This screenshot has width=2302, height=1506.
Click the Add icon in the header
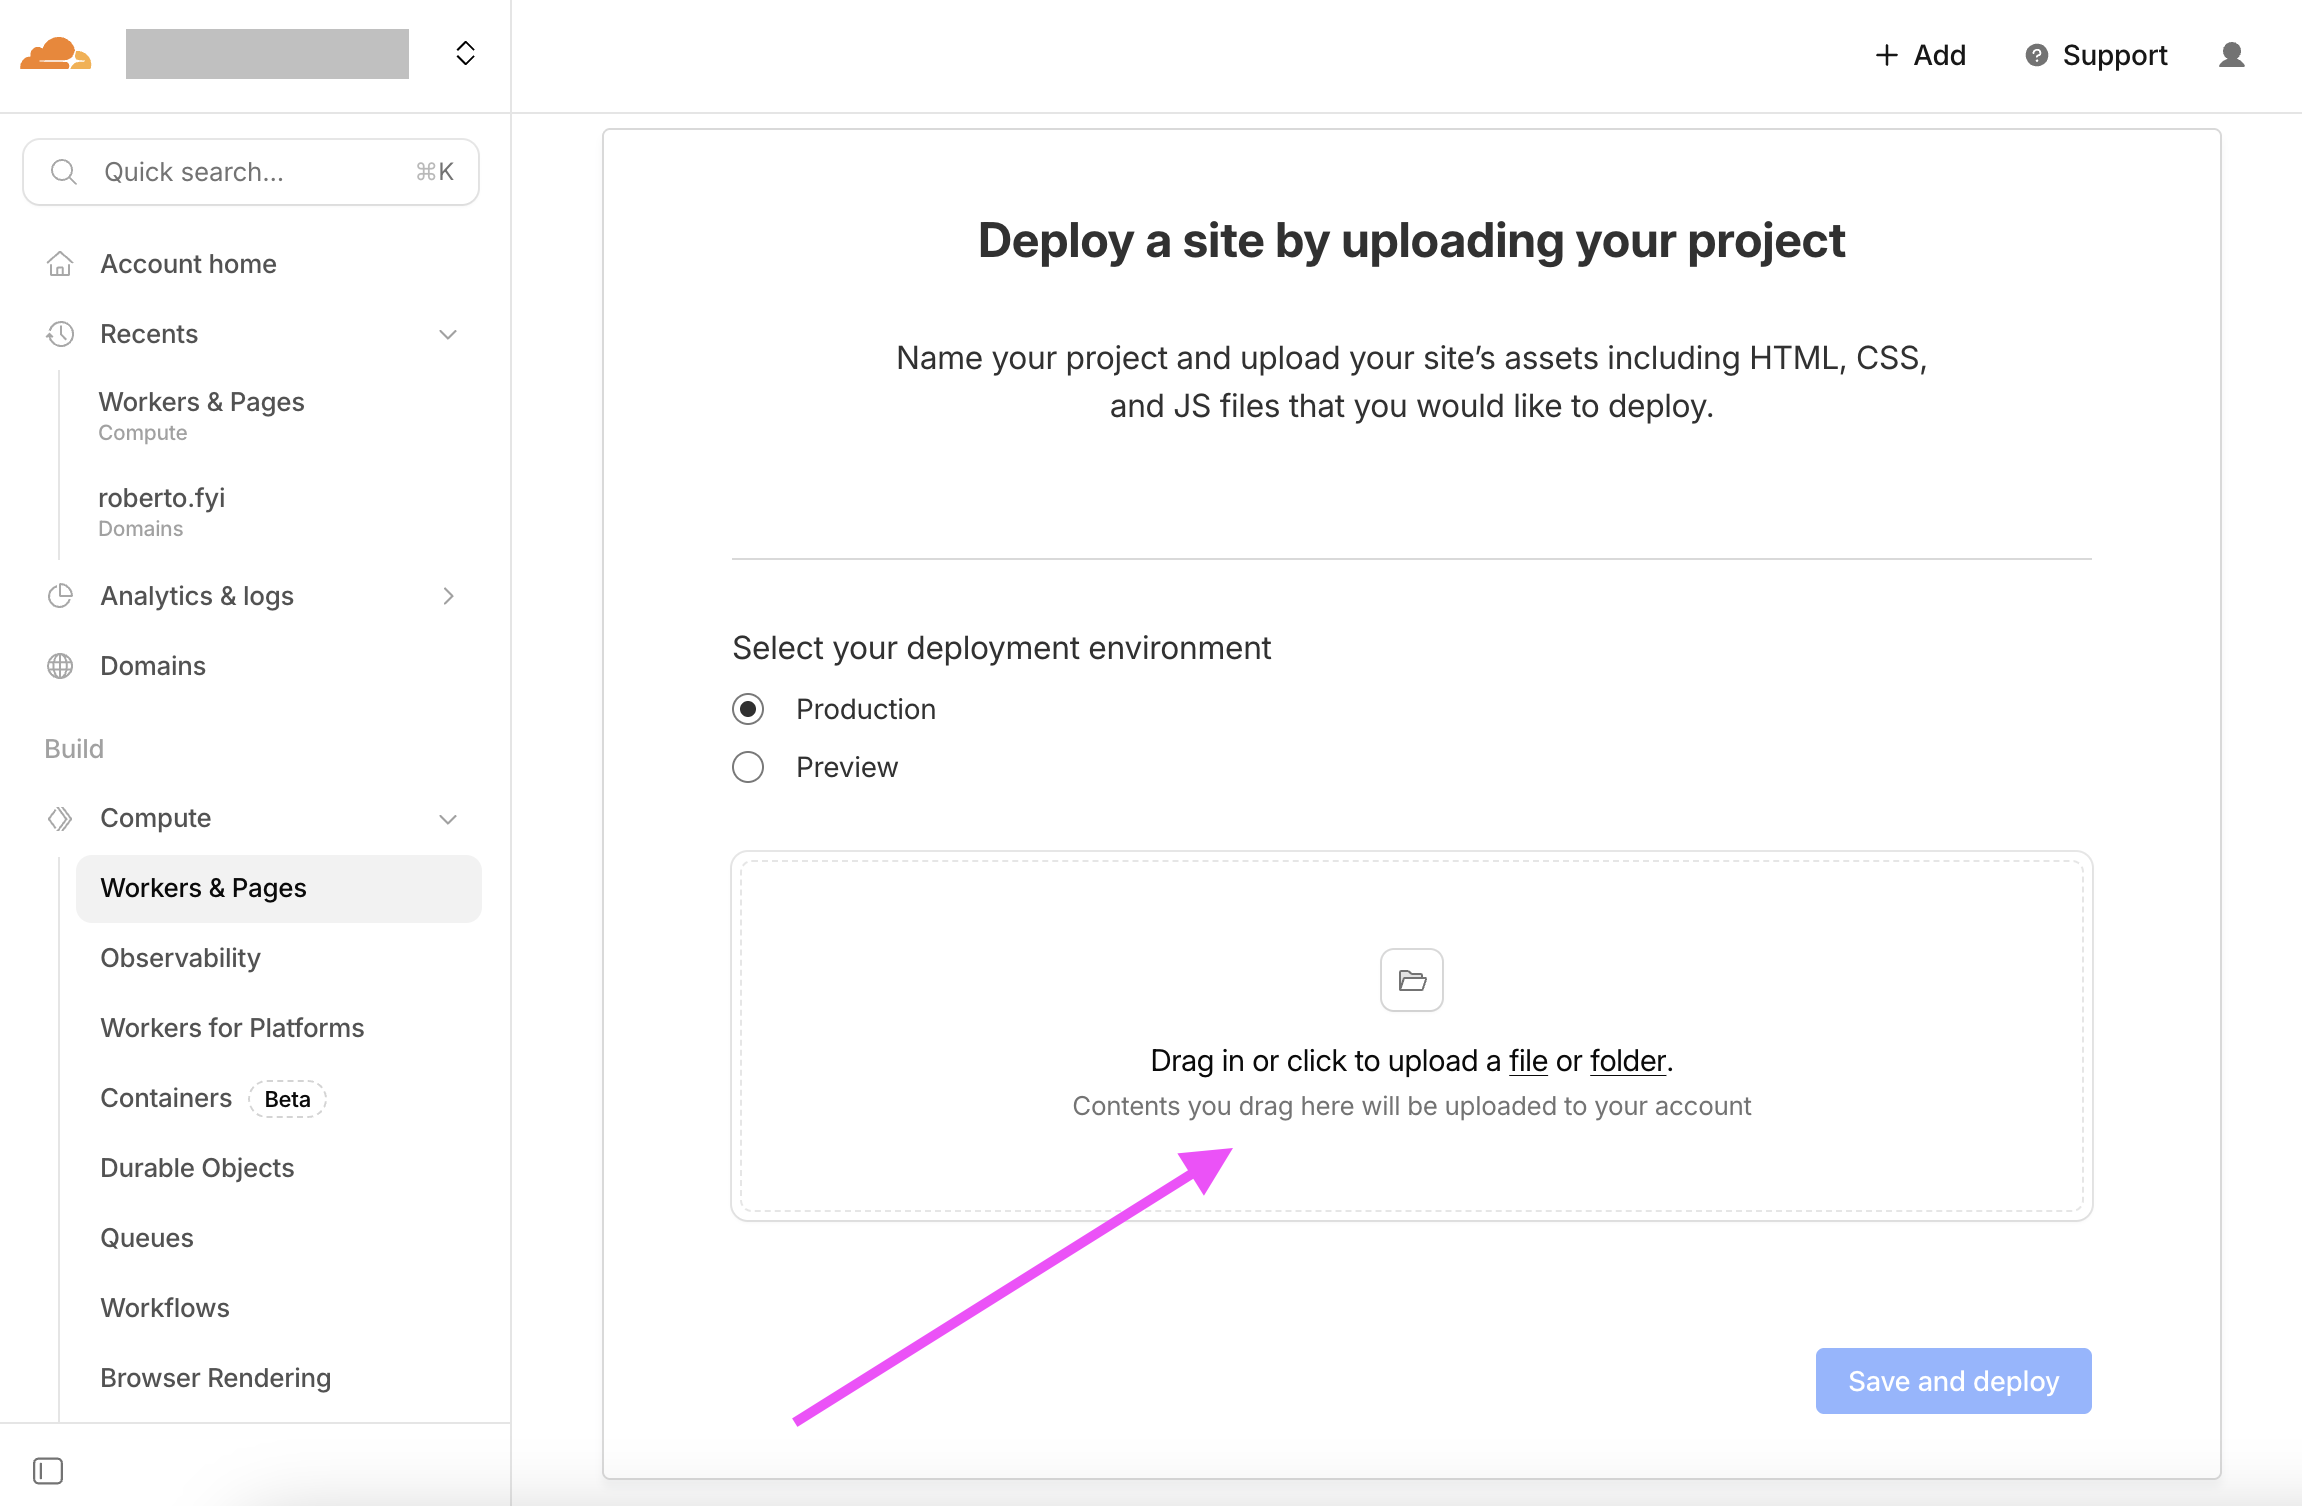coord(1886,55)
